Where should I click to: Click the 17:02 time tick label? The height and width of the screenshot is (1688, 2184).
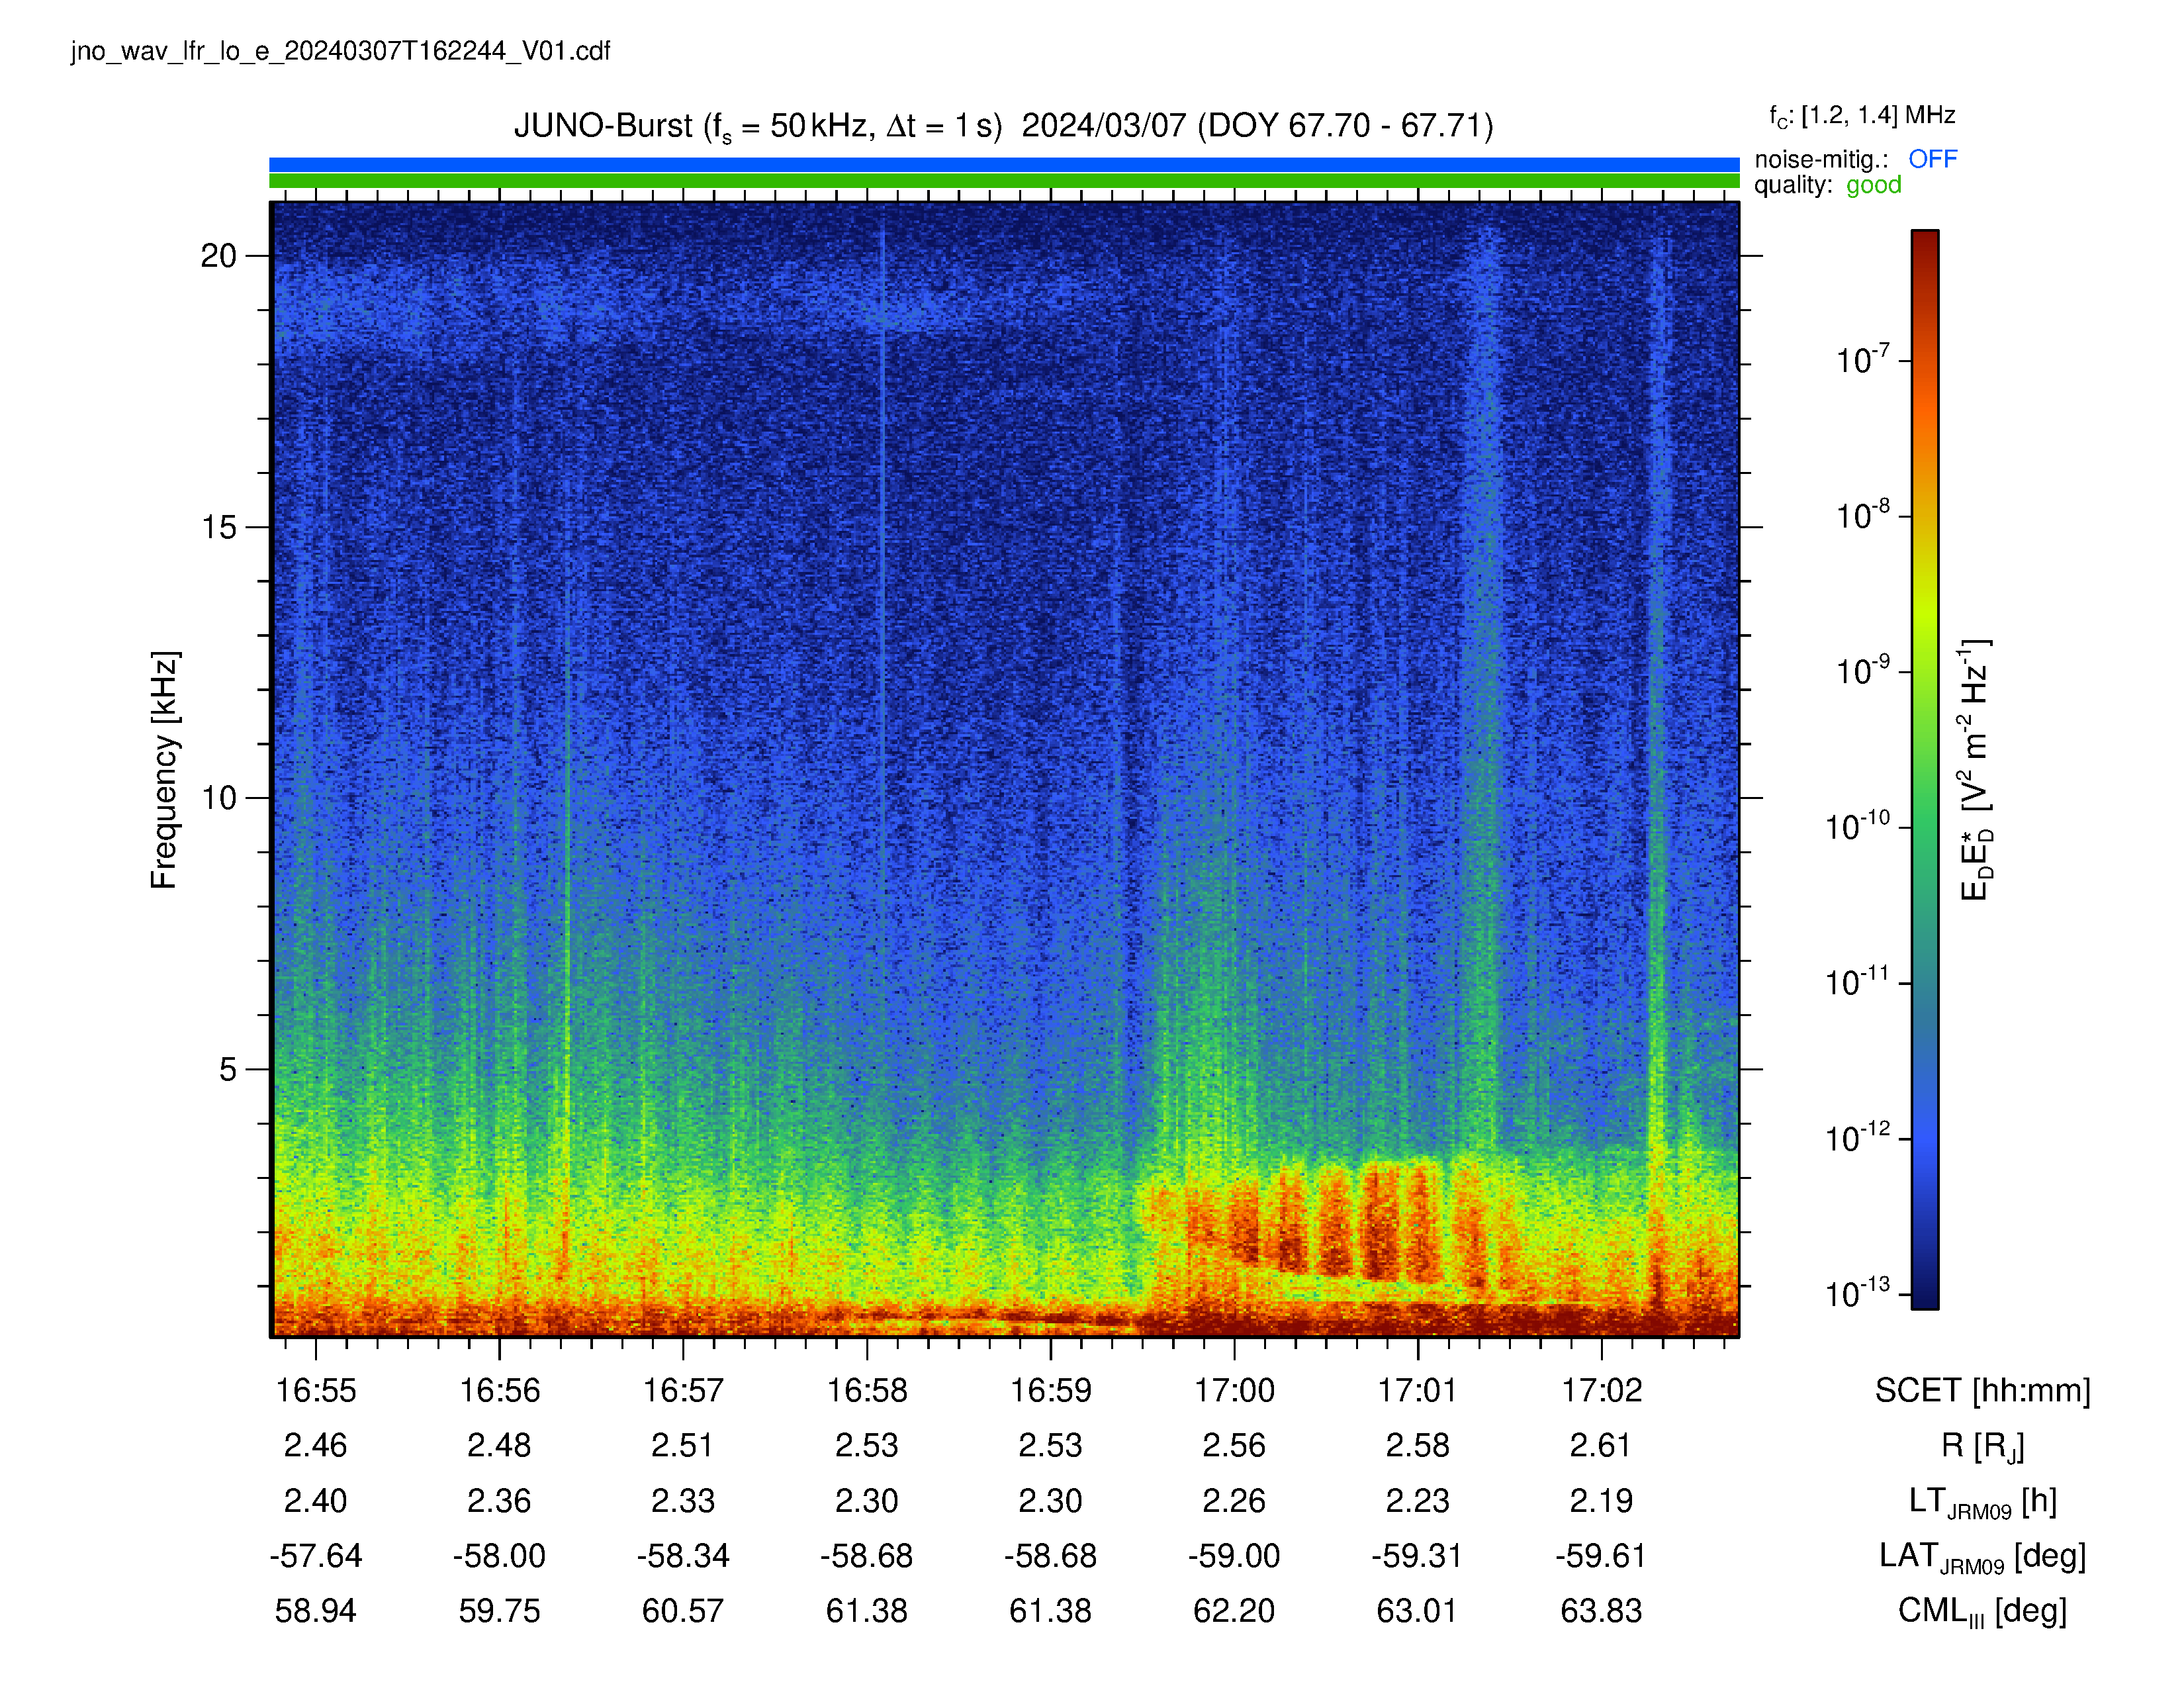[1601, 1390]
